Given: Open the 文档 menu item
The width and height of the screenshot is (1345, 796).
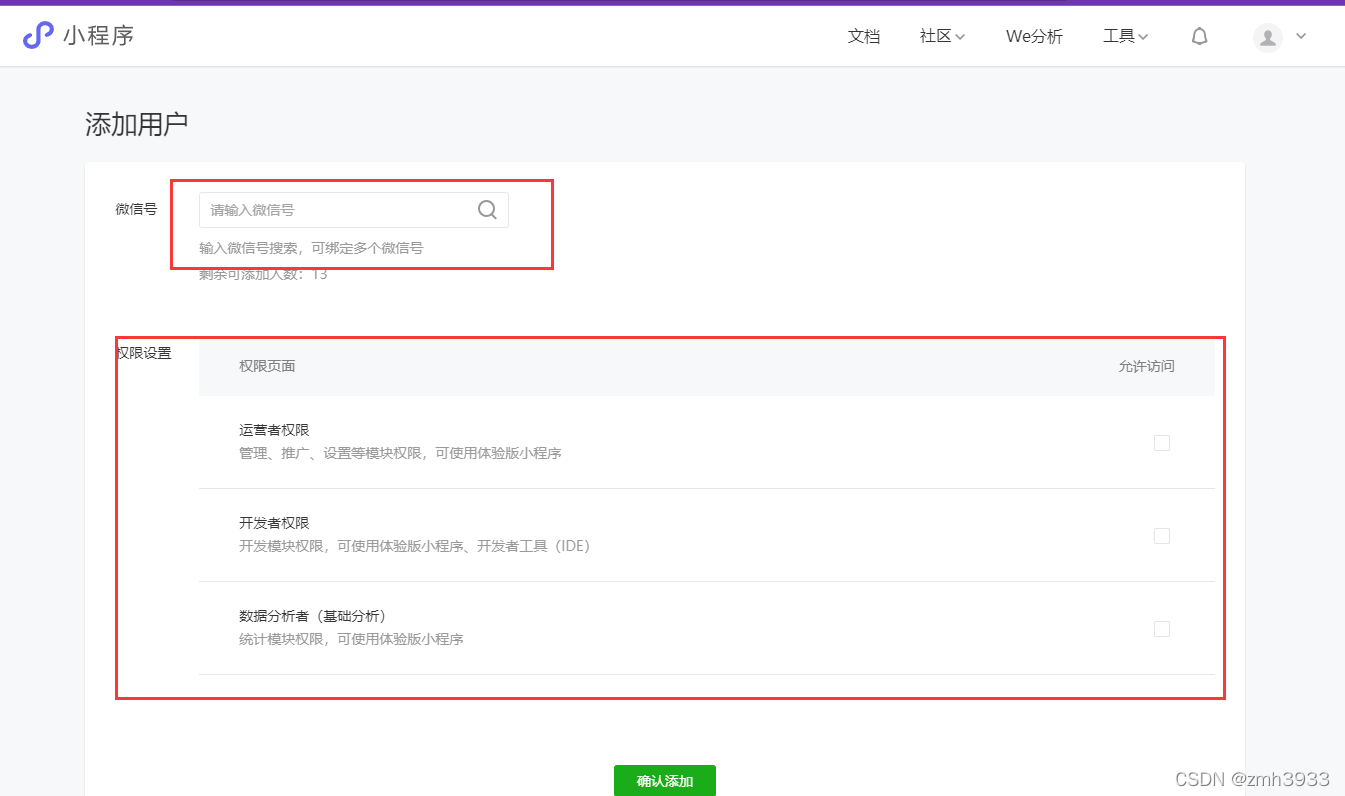Looking at the screenshot, I should click(864, 37).
